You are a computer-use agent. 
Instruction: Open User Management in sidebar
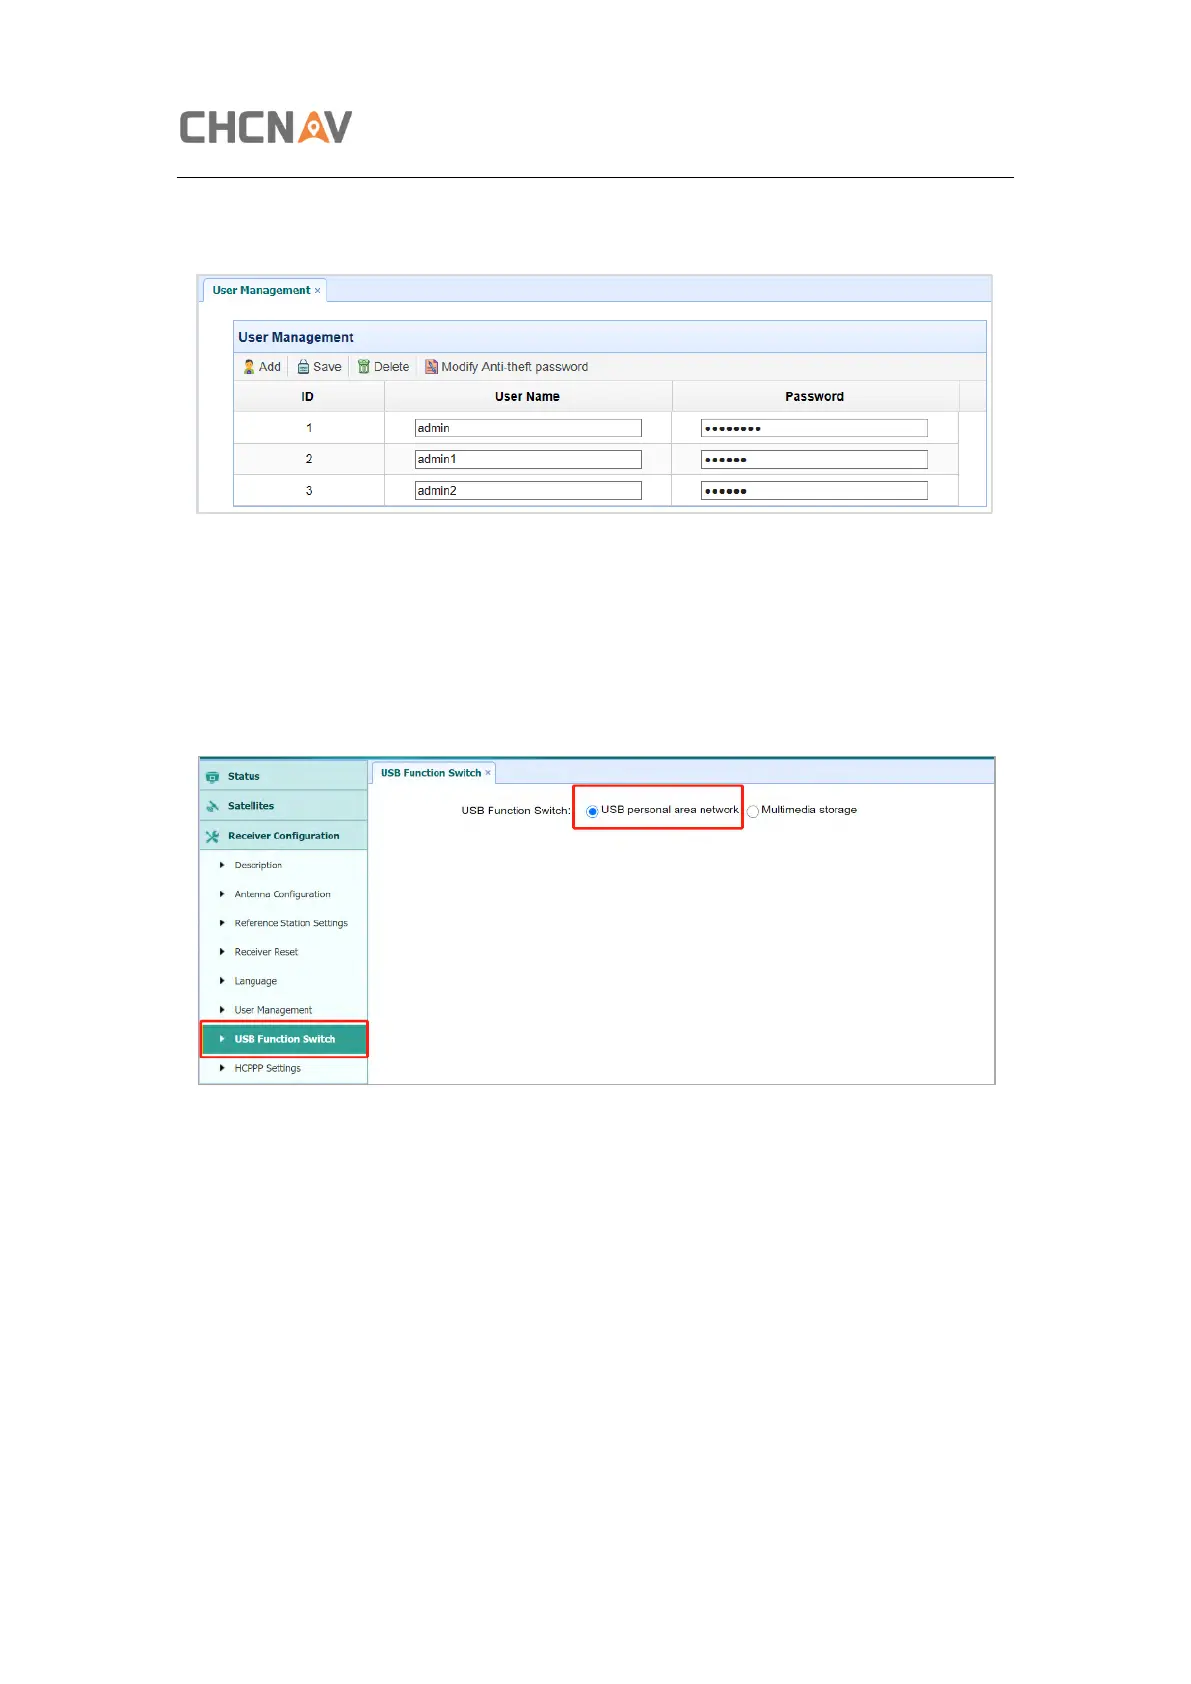tap(273, 1010)
